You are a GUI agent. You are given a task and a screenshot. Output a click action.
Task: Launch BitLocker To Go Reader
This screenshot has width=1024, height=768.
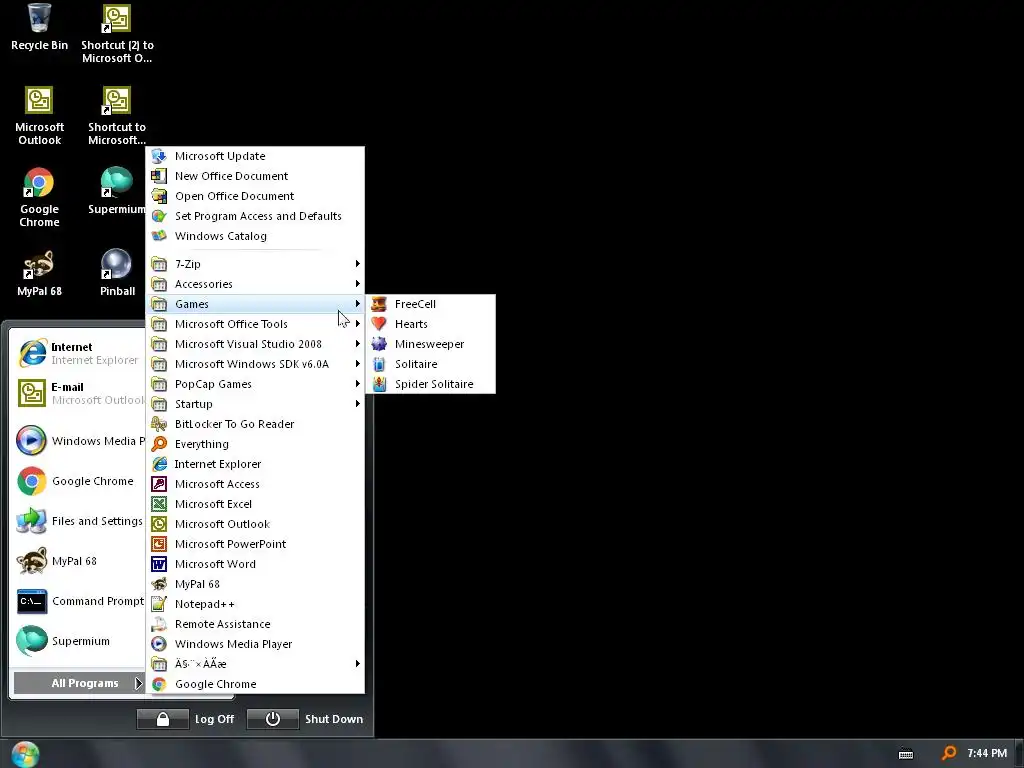click(x=255, y=424)
